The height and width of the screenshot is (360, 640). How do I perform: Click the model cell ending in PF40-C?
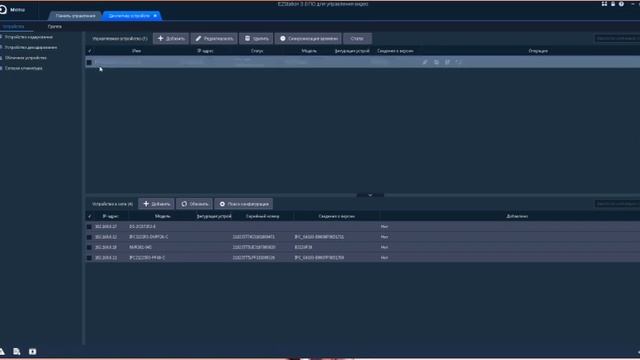(x=147, y=258)
